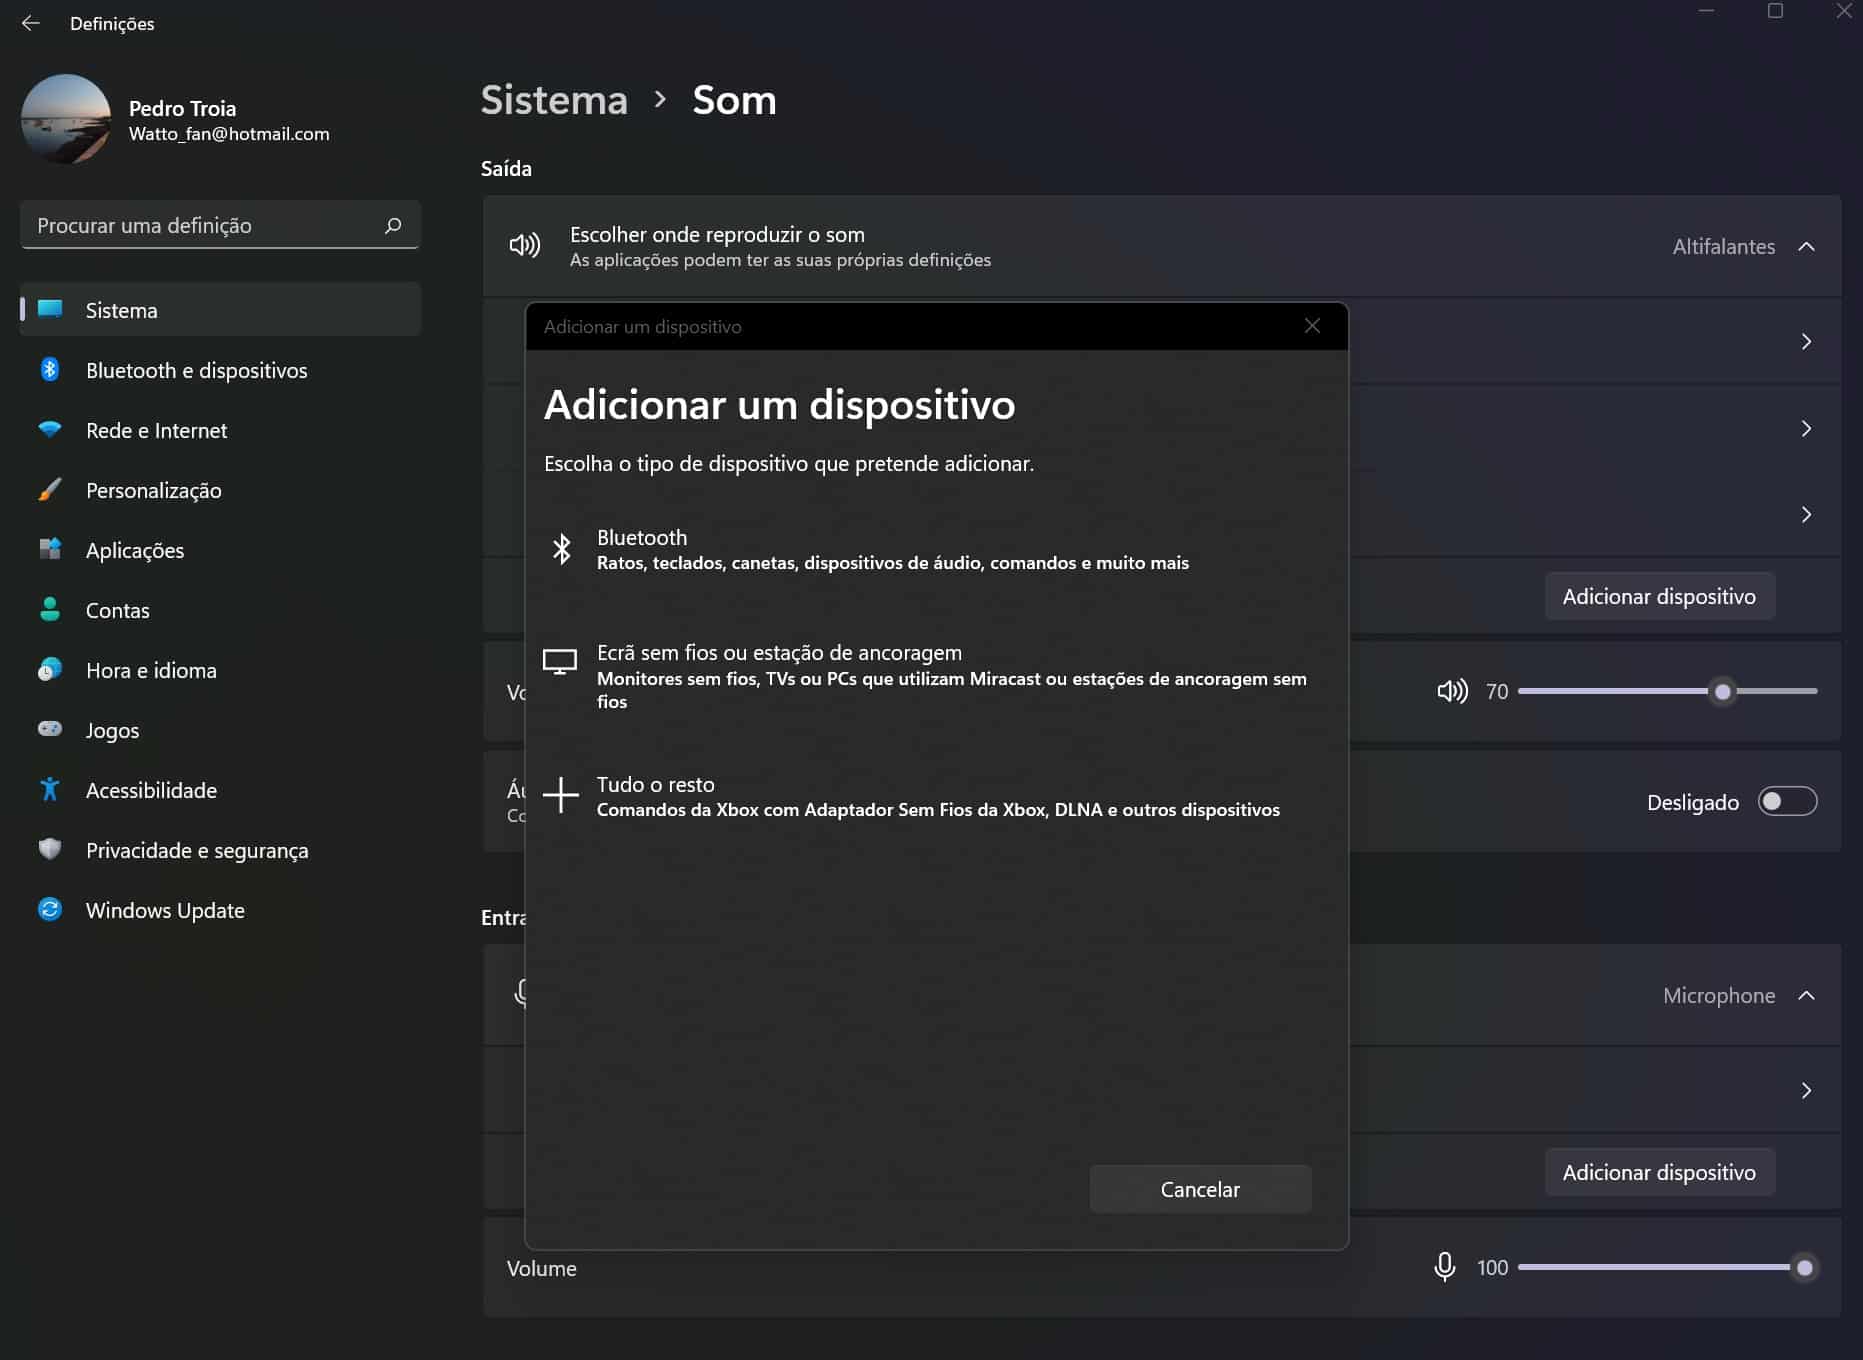Mute the microphone using its volume icon
The height and width of the screenshot is (1360, 1863).
[x=1444, y=1267]
